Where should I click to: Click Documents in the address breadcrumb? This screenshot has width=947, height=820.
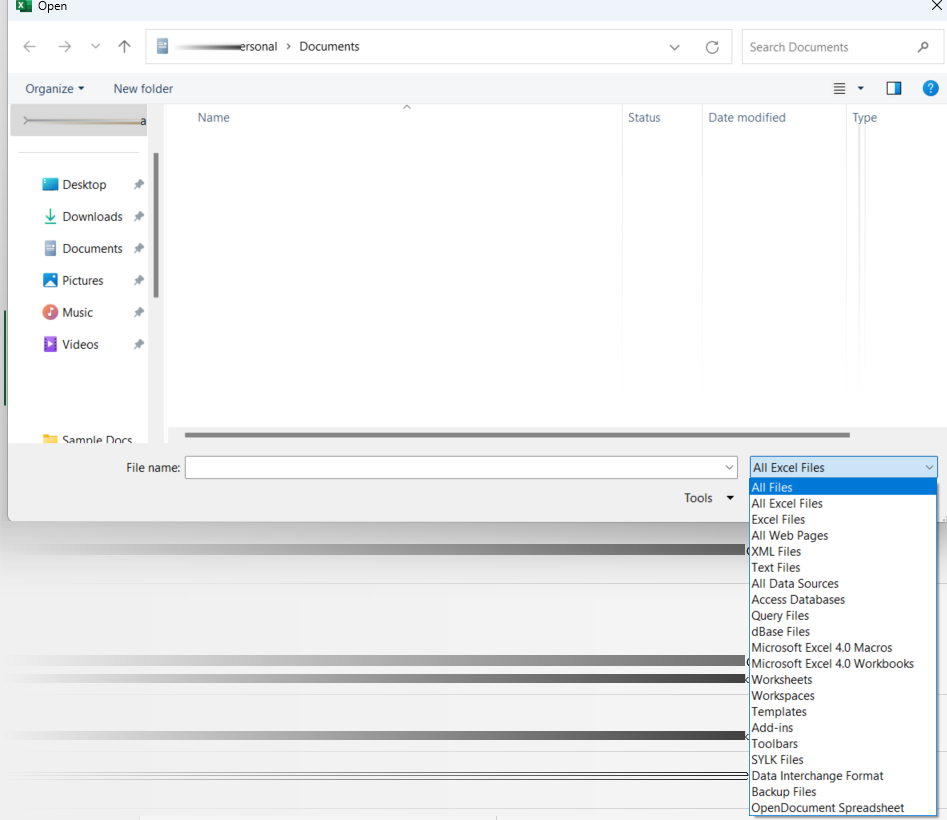point(329,46)
